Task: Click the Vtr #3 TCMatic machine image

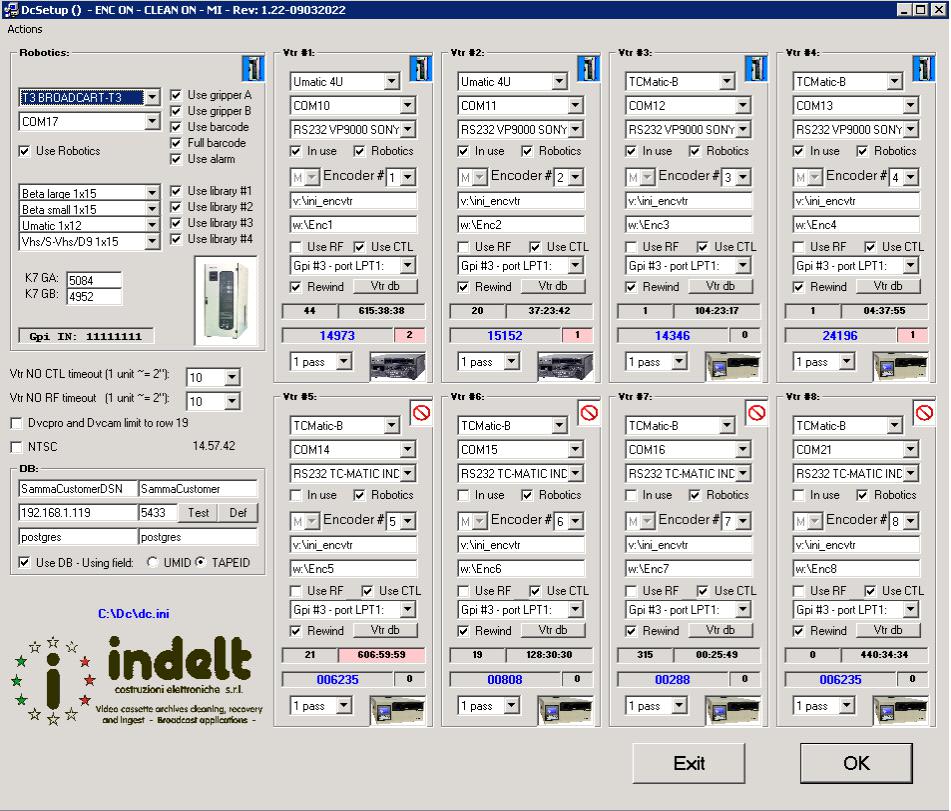Action: [733, 366]
